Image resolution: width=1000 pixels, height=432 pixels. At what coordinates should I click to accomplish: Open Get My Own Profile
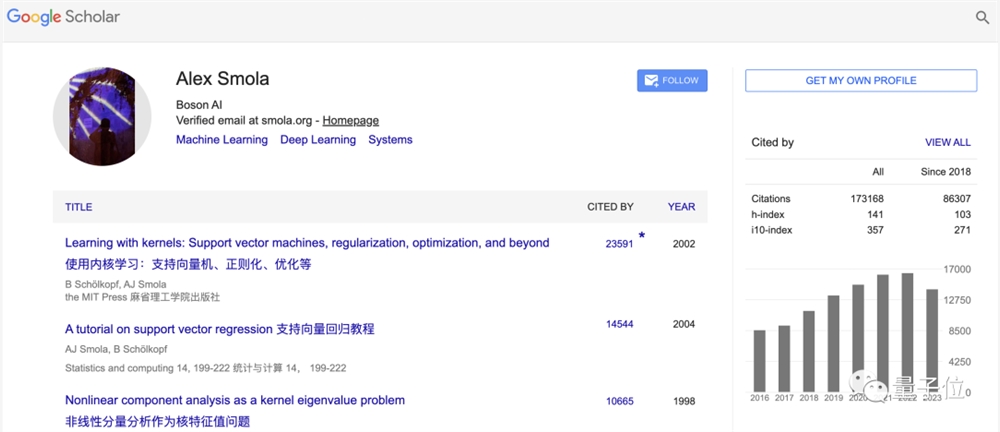click(861, 80)
